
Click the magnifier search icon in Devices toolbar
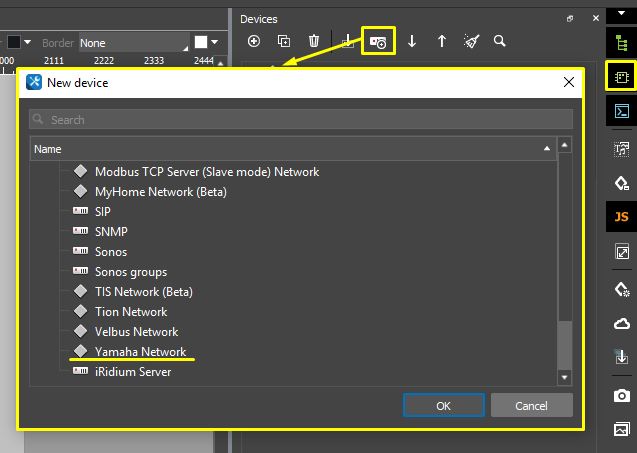[499, 41]
